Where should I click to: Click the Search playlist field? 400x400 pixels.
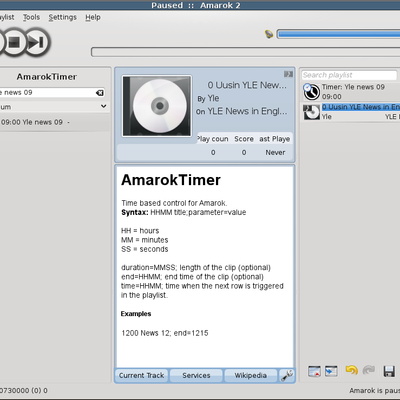349,75
